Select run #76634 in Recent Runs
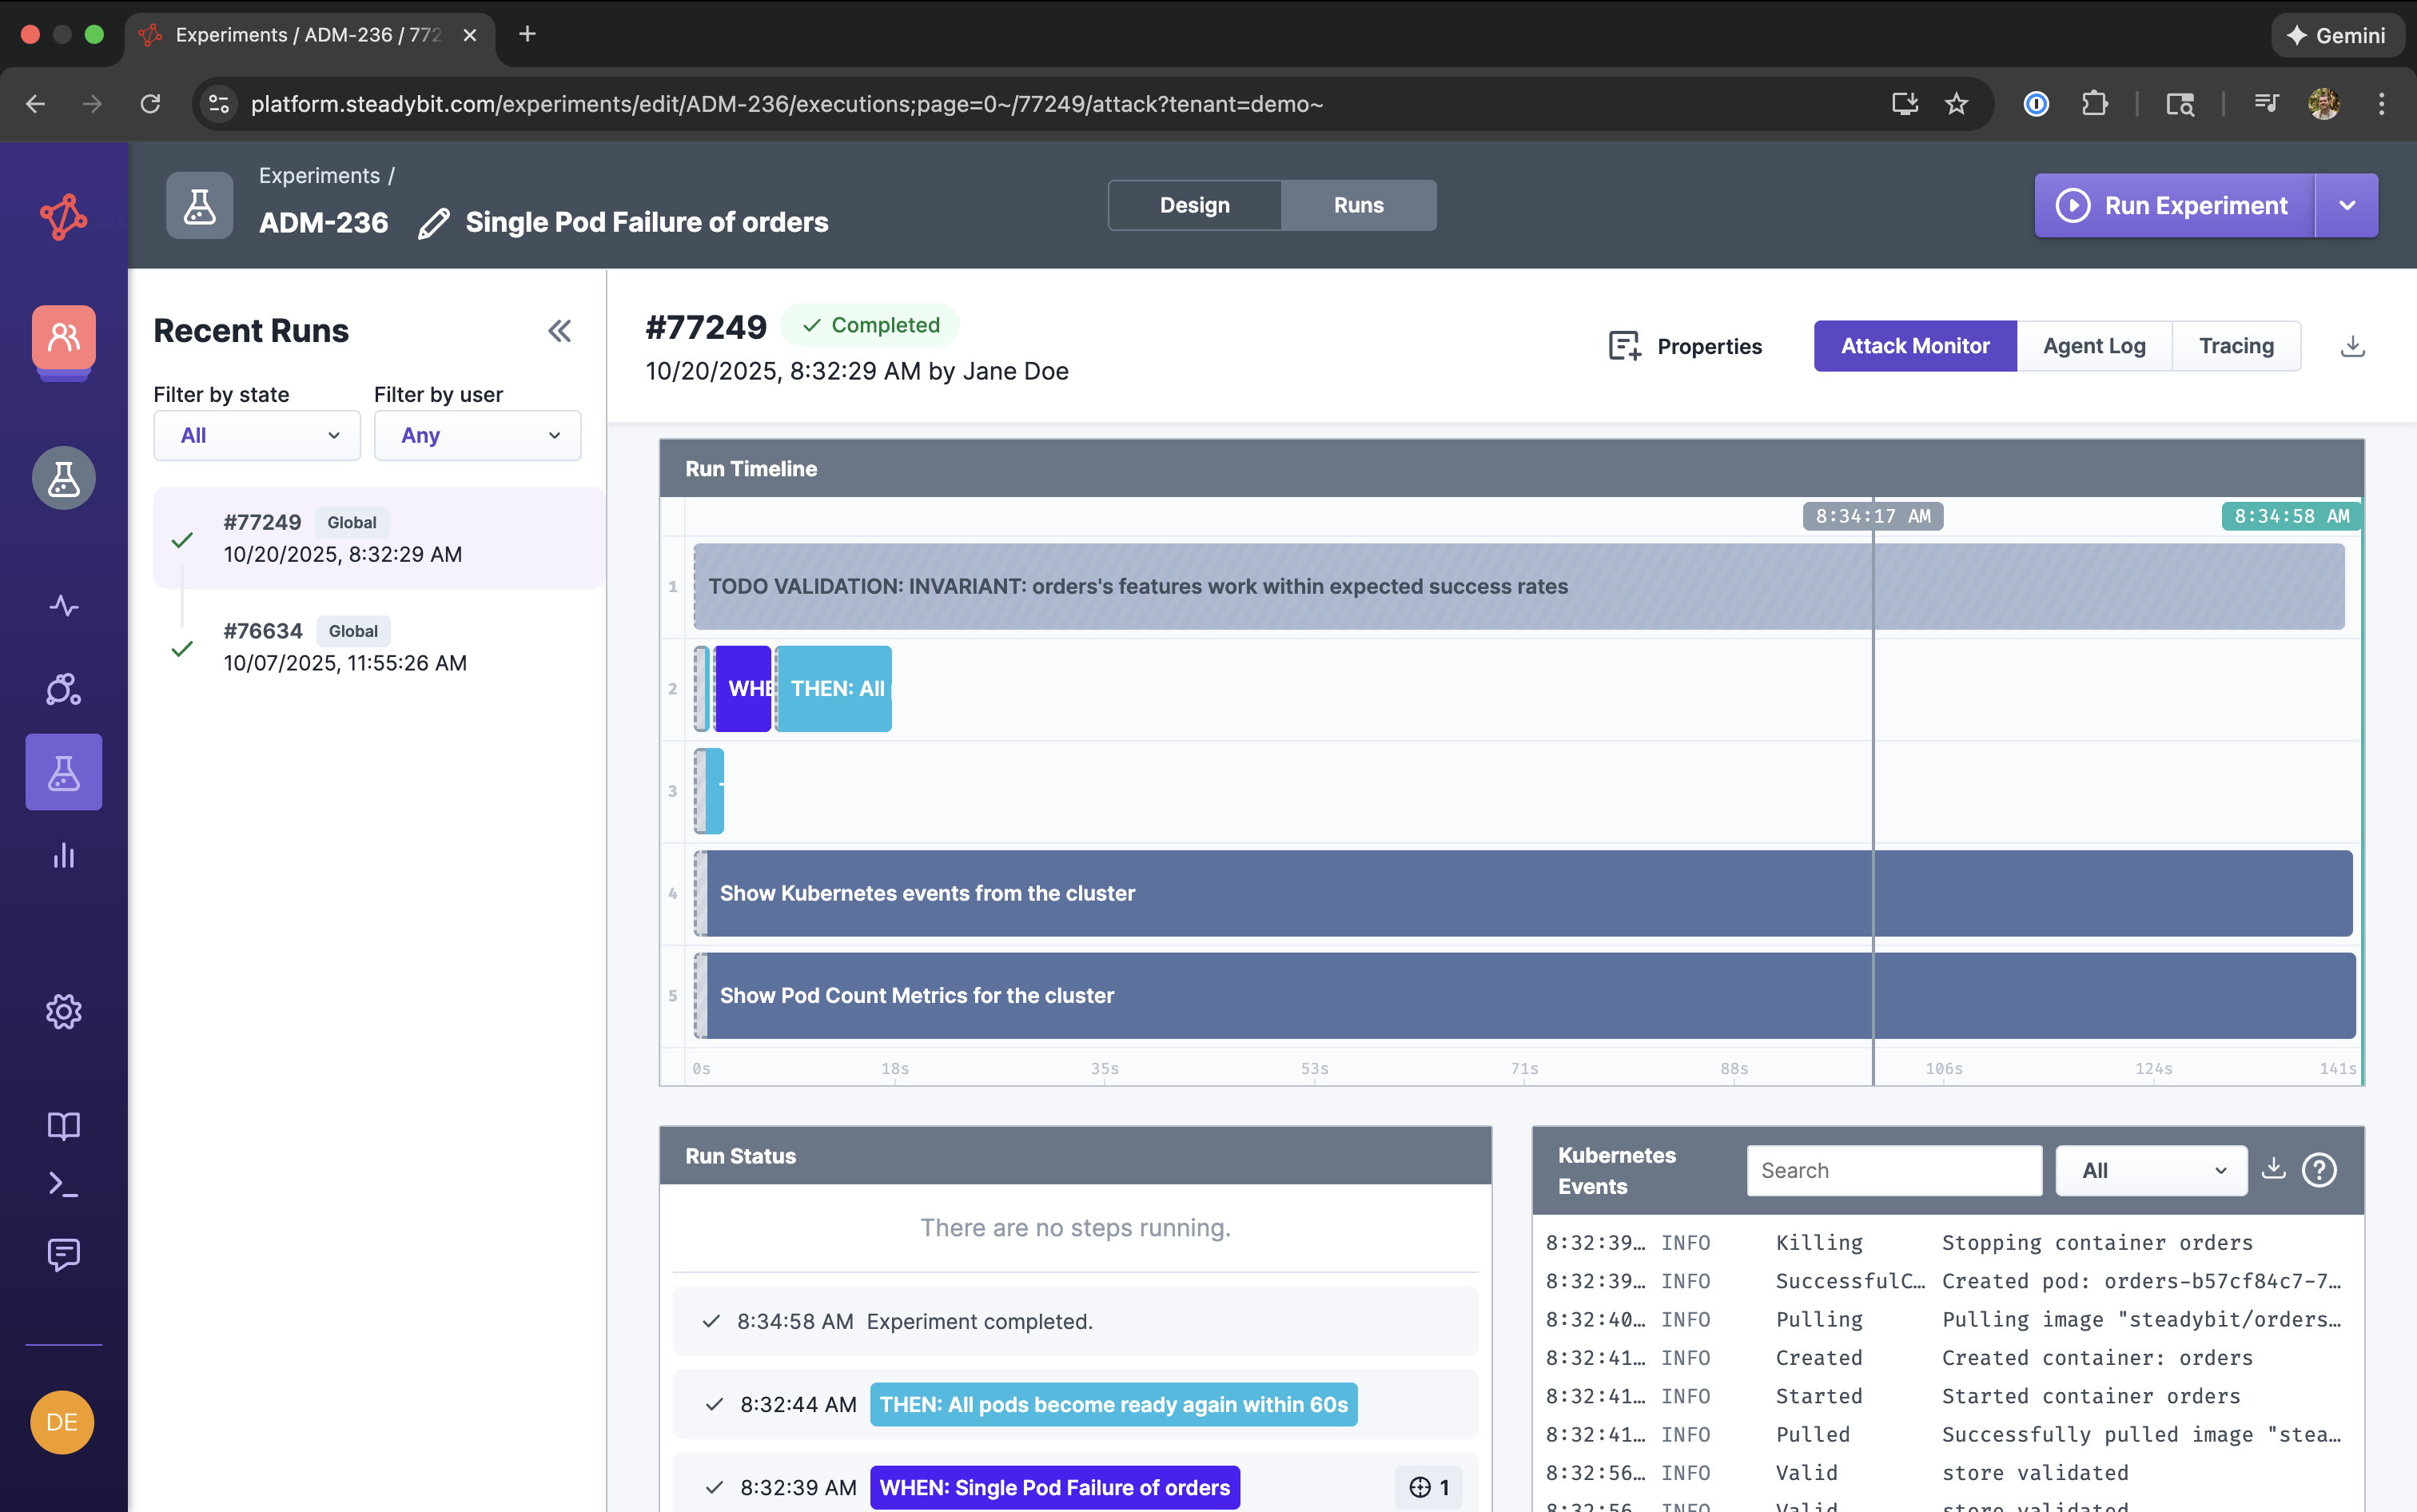The height and width of the screenshot is (1512, 2417). tap(345, 647)
